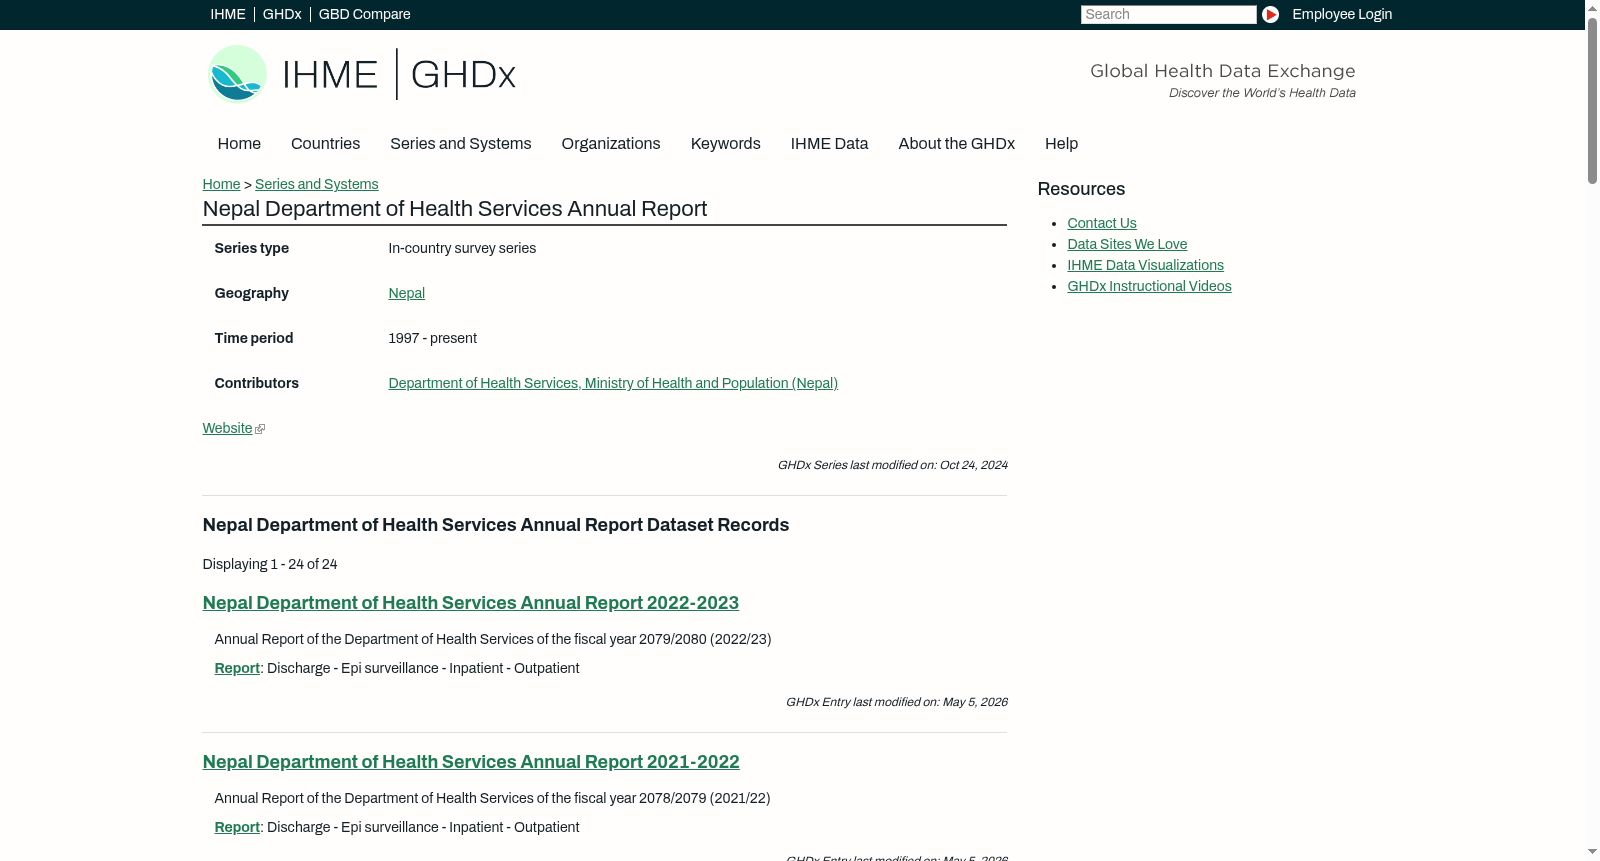Open Annual Report 2021-2022 record
1600x861 pixels.
(471, 762)
